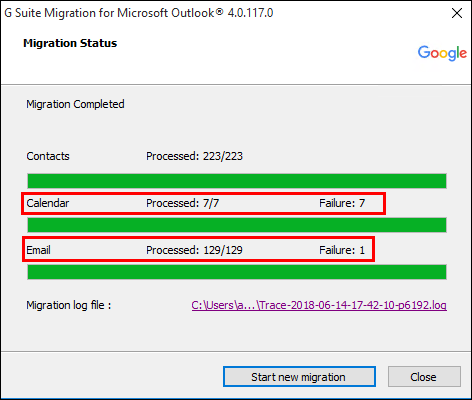
Task: Click Failure: 1 text
Action: [x=342, y=250]
